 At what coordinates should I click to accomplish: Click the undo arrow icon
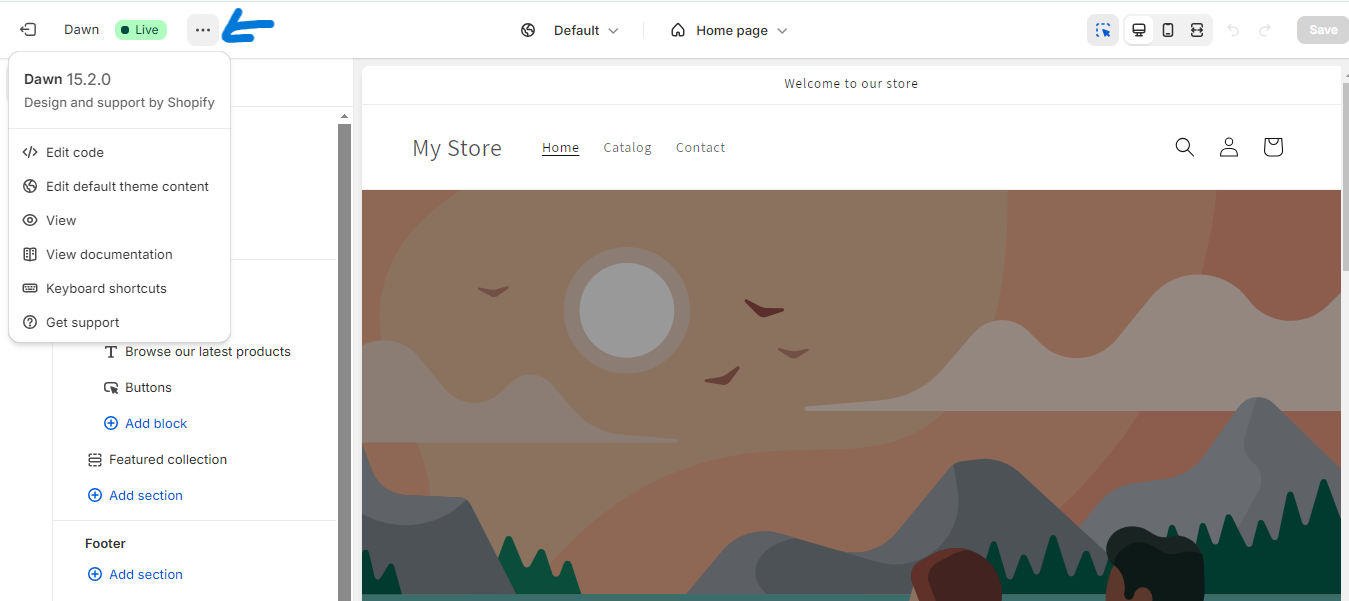[1233, 30]
